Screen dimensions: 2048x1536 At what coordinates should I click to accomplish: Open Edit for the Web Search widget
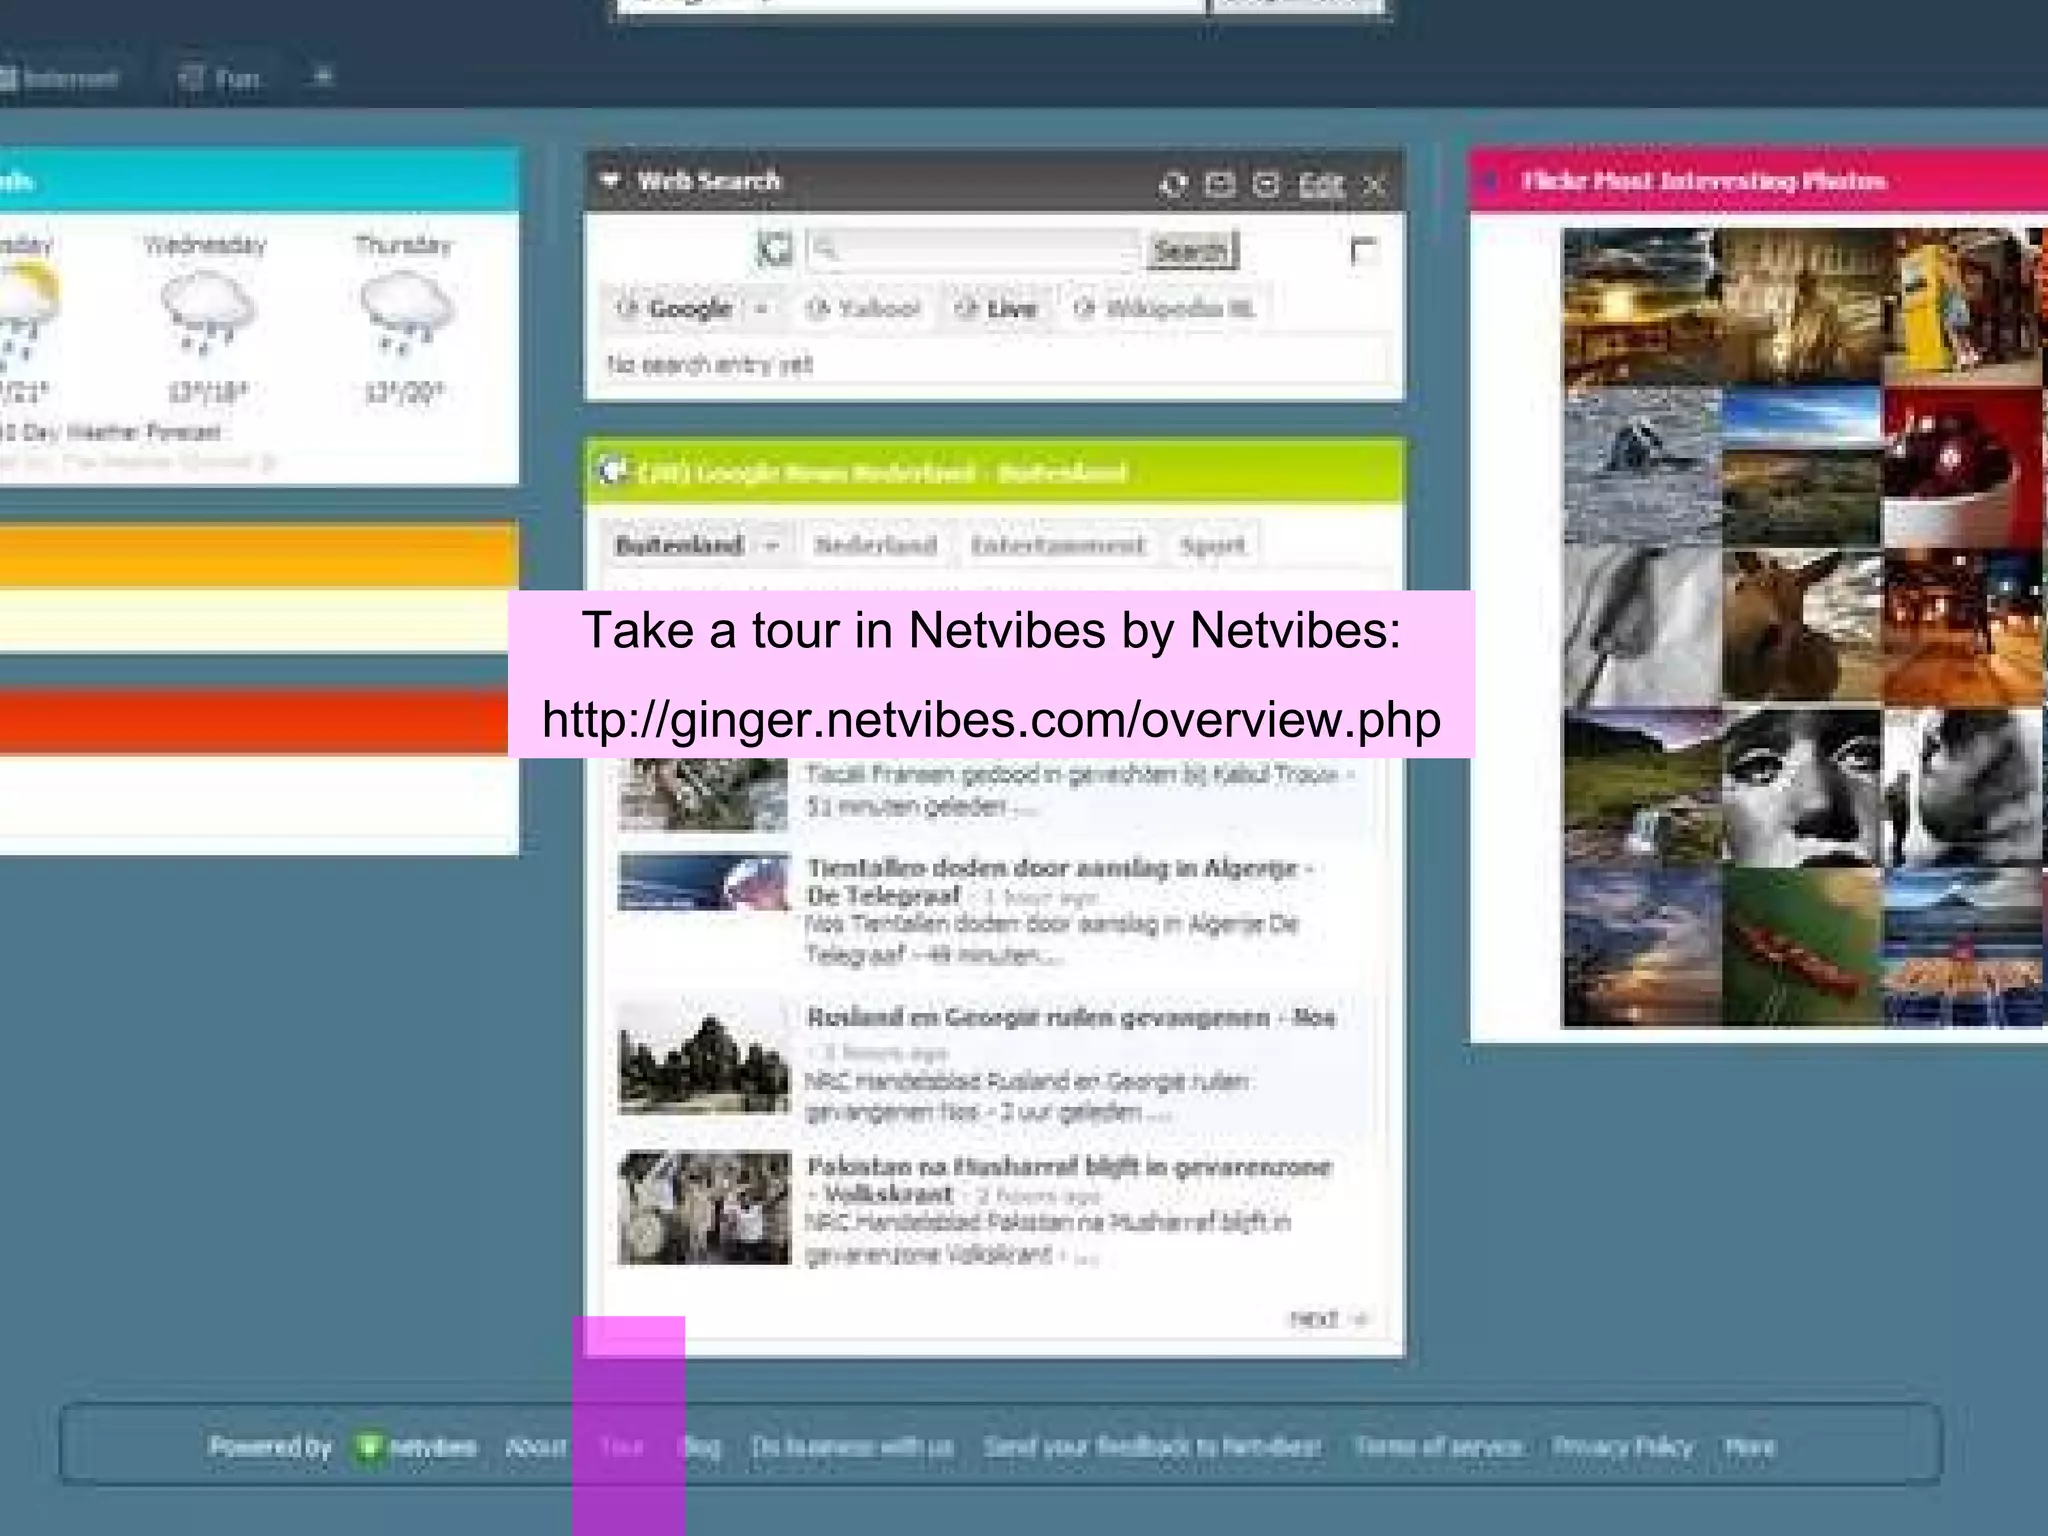1320,184
